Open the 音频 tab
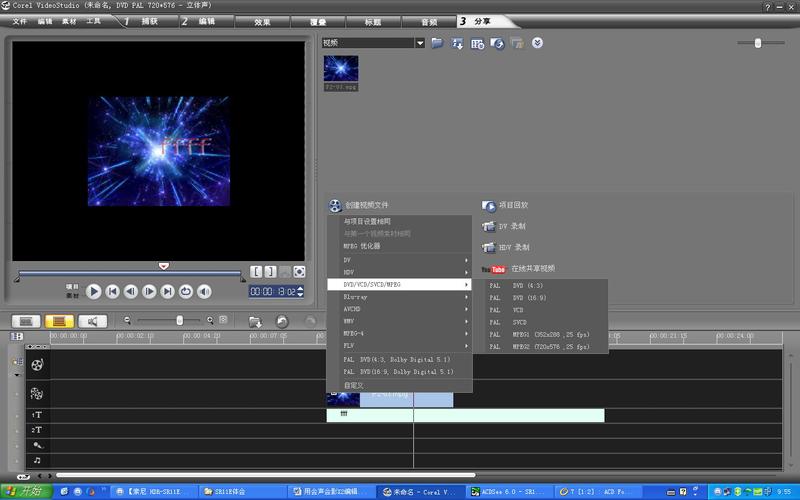Screen dimensions: 800x500 [x=429, y=22]
